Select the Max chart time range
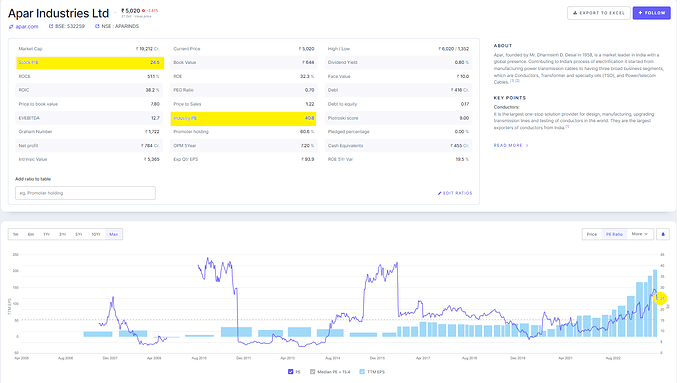Screen dimensions: 690x383 tap(114, 234)
